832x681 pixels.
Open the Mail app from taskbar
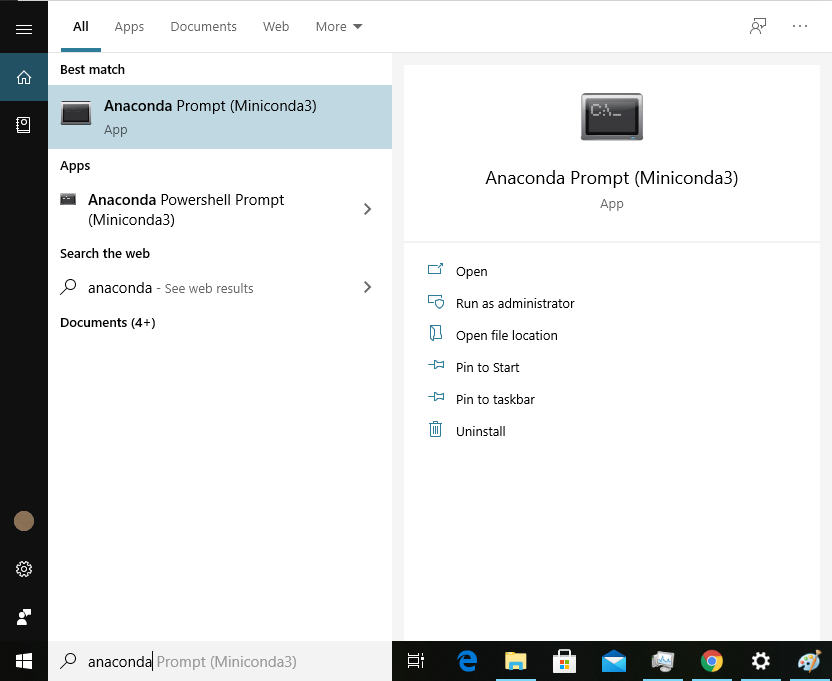point(614,662)
